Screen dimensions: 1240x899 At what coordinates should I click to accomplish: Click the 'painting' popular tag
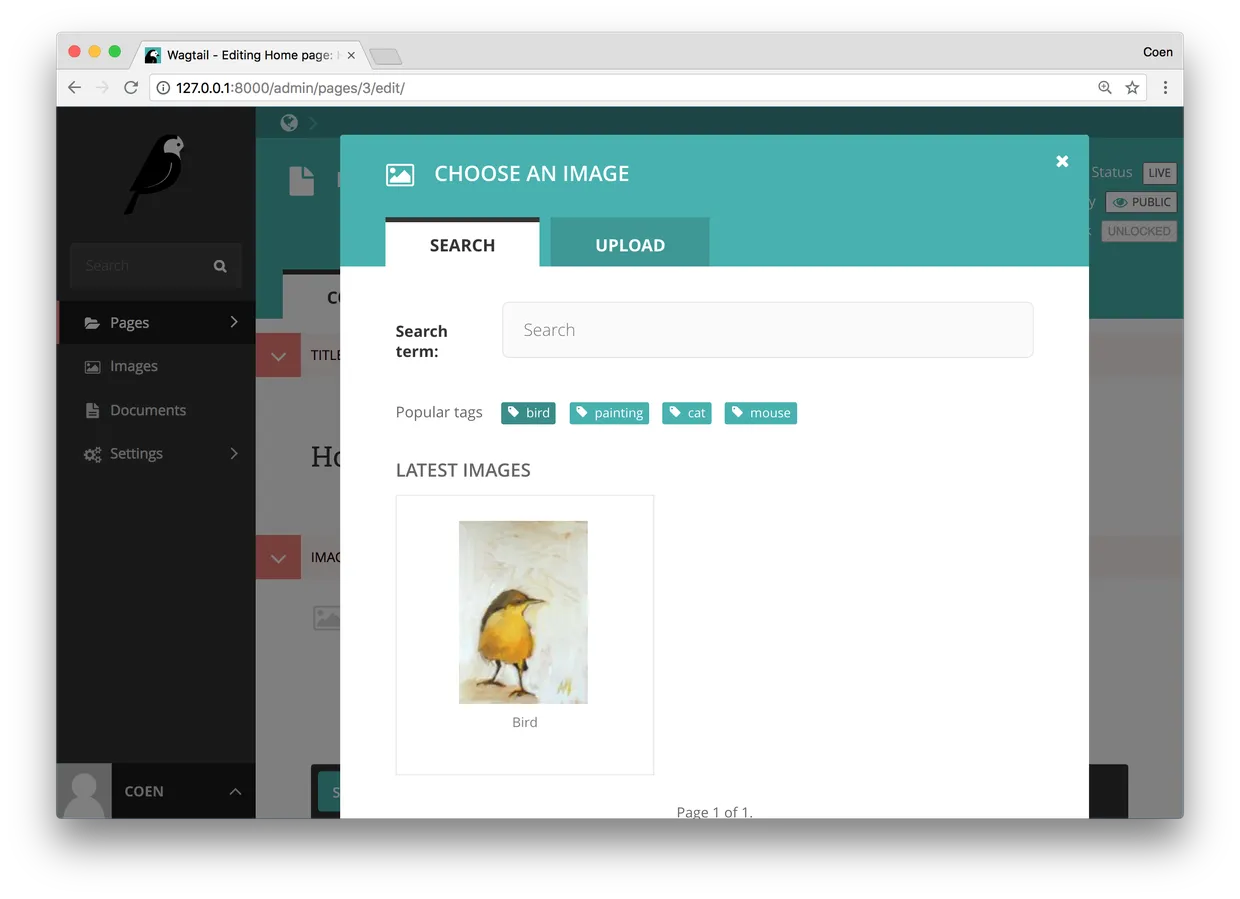(x=609, y=412)
